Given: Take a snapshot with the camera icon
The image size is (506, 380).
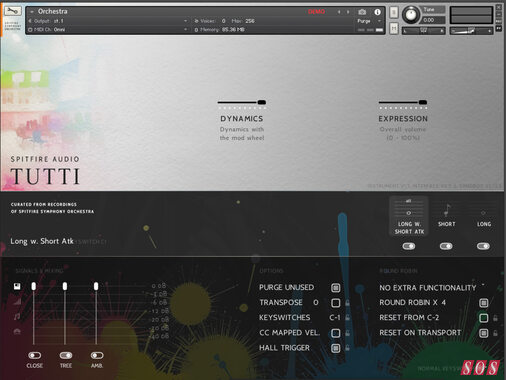Looking at the screenshot, I should [362, 12].
